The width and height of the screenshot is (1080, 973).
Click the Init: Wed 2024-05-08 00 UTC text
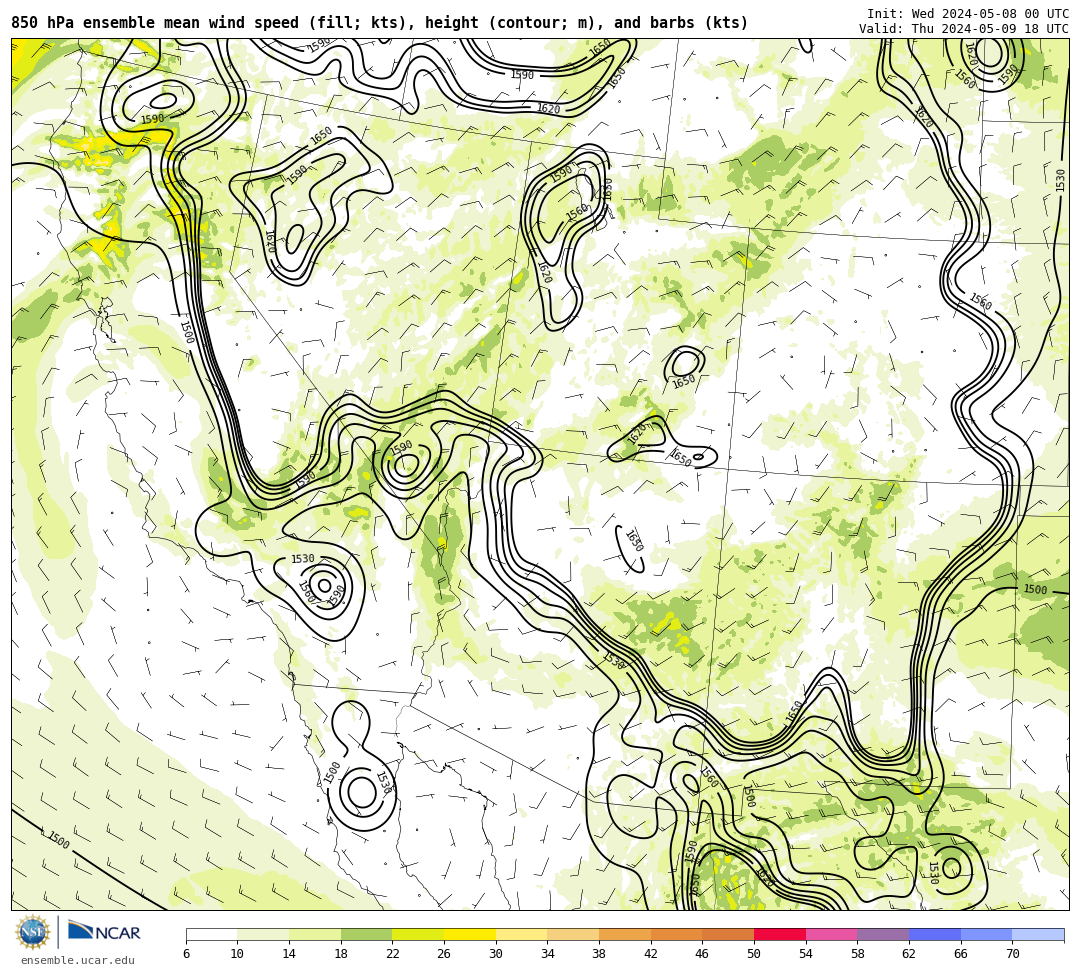(x=968, y=14)
